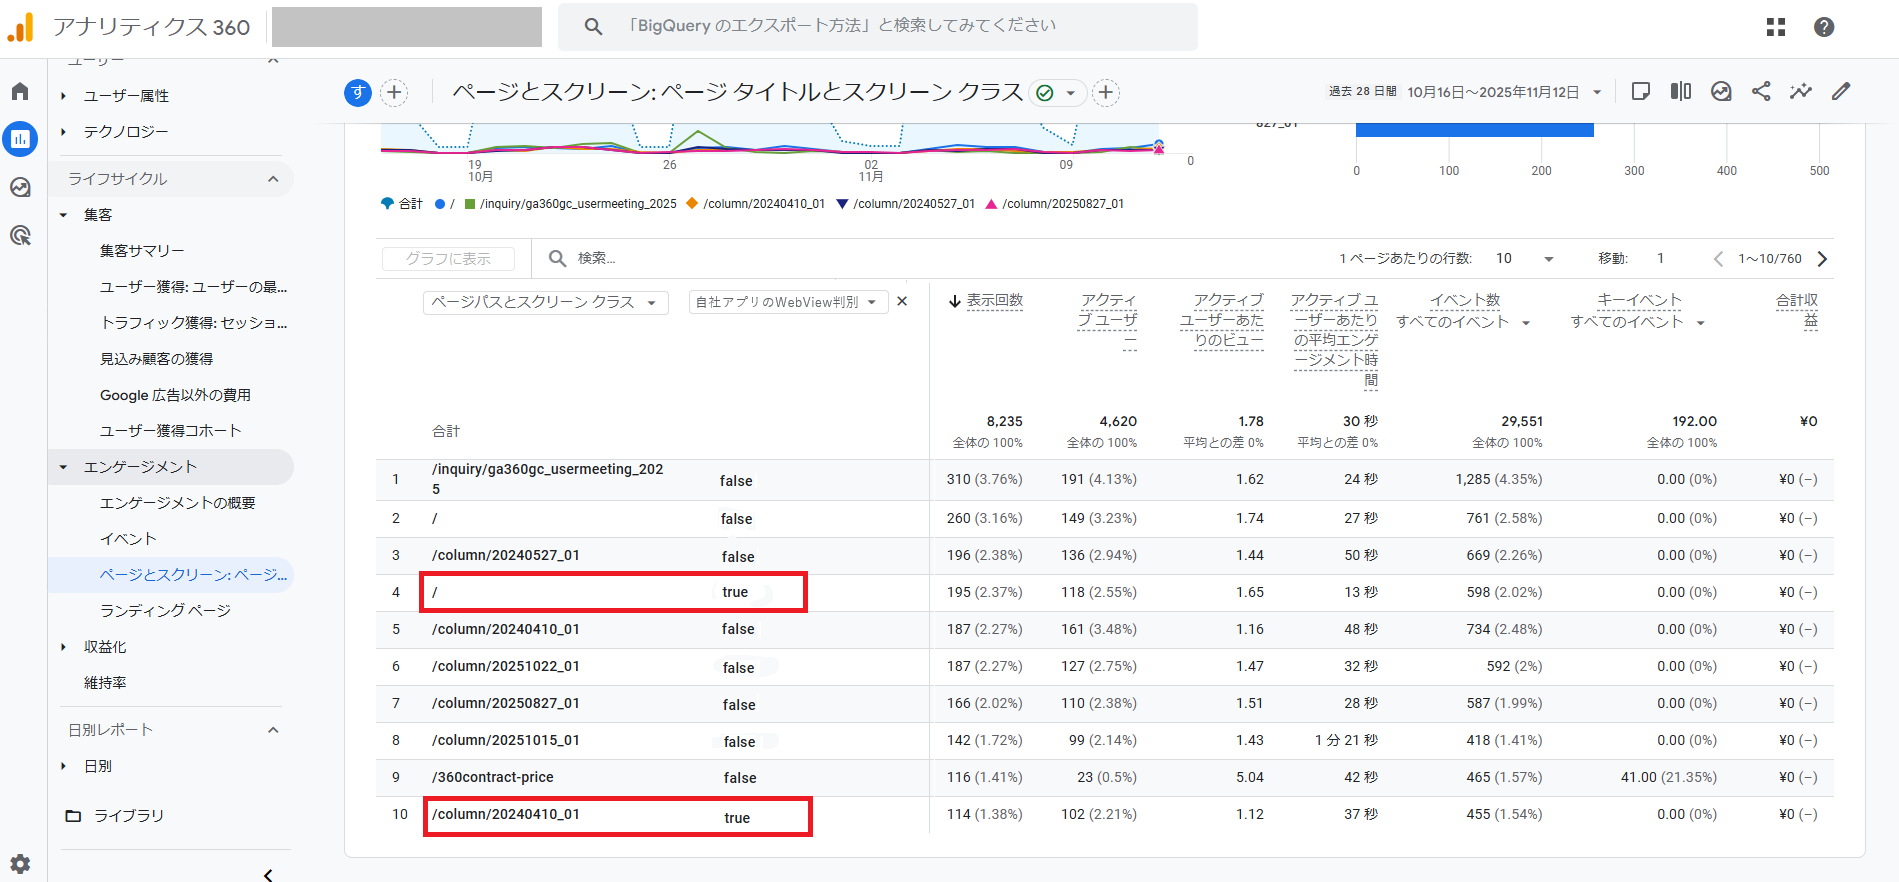Viewport: 1899px width, 882px height.
Task: Select イベント report in the sidebar
Action: (x=128, y=539)
